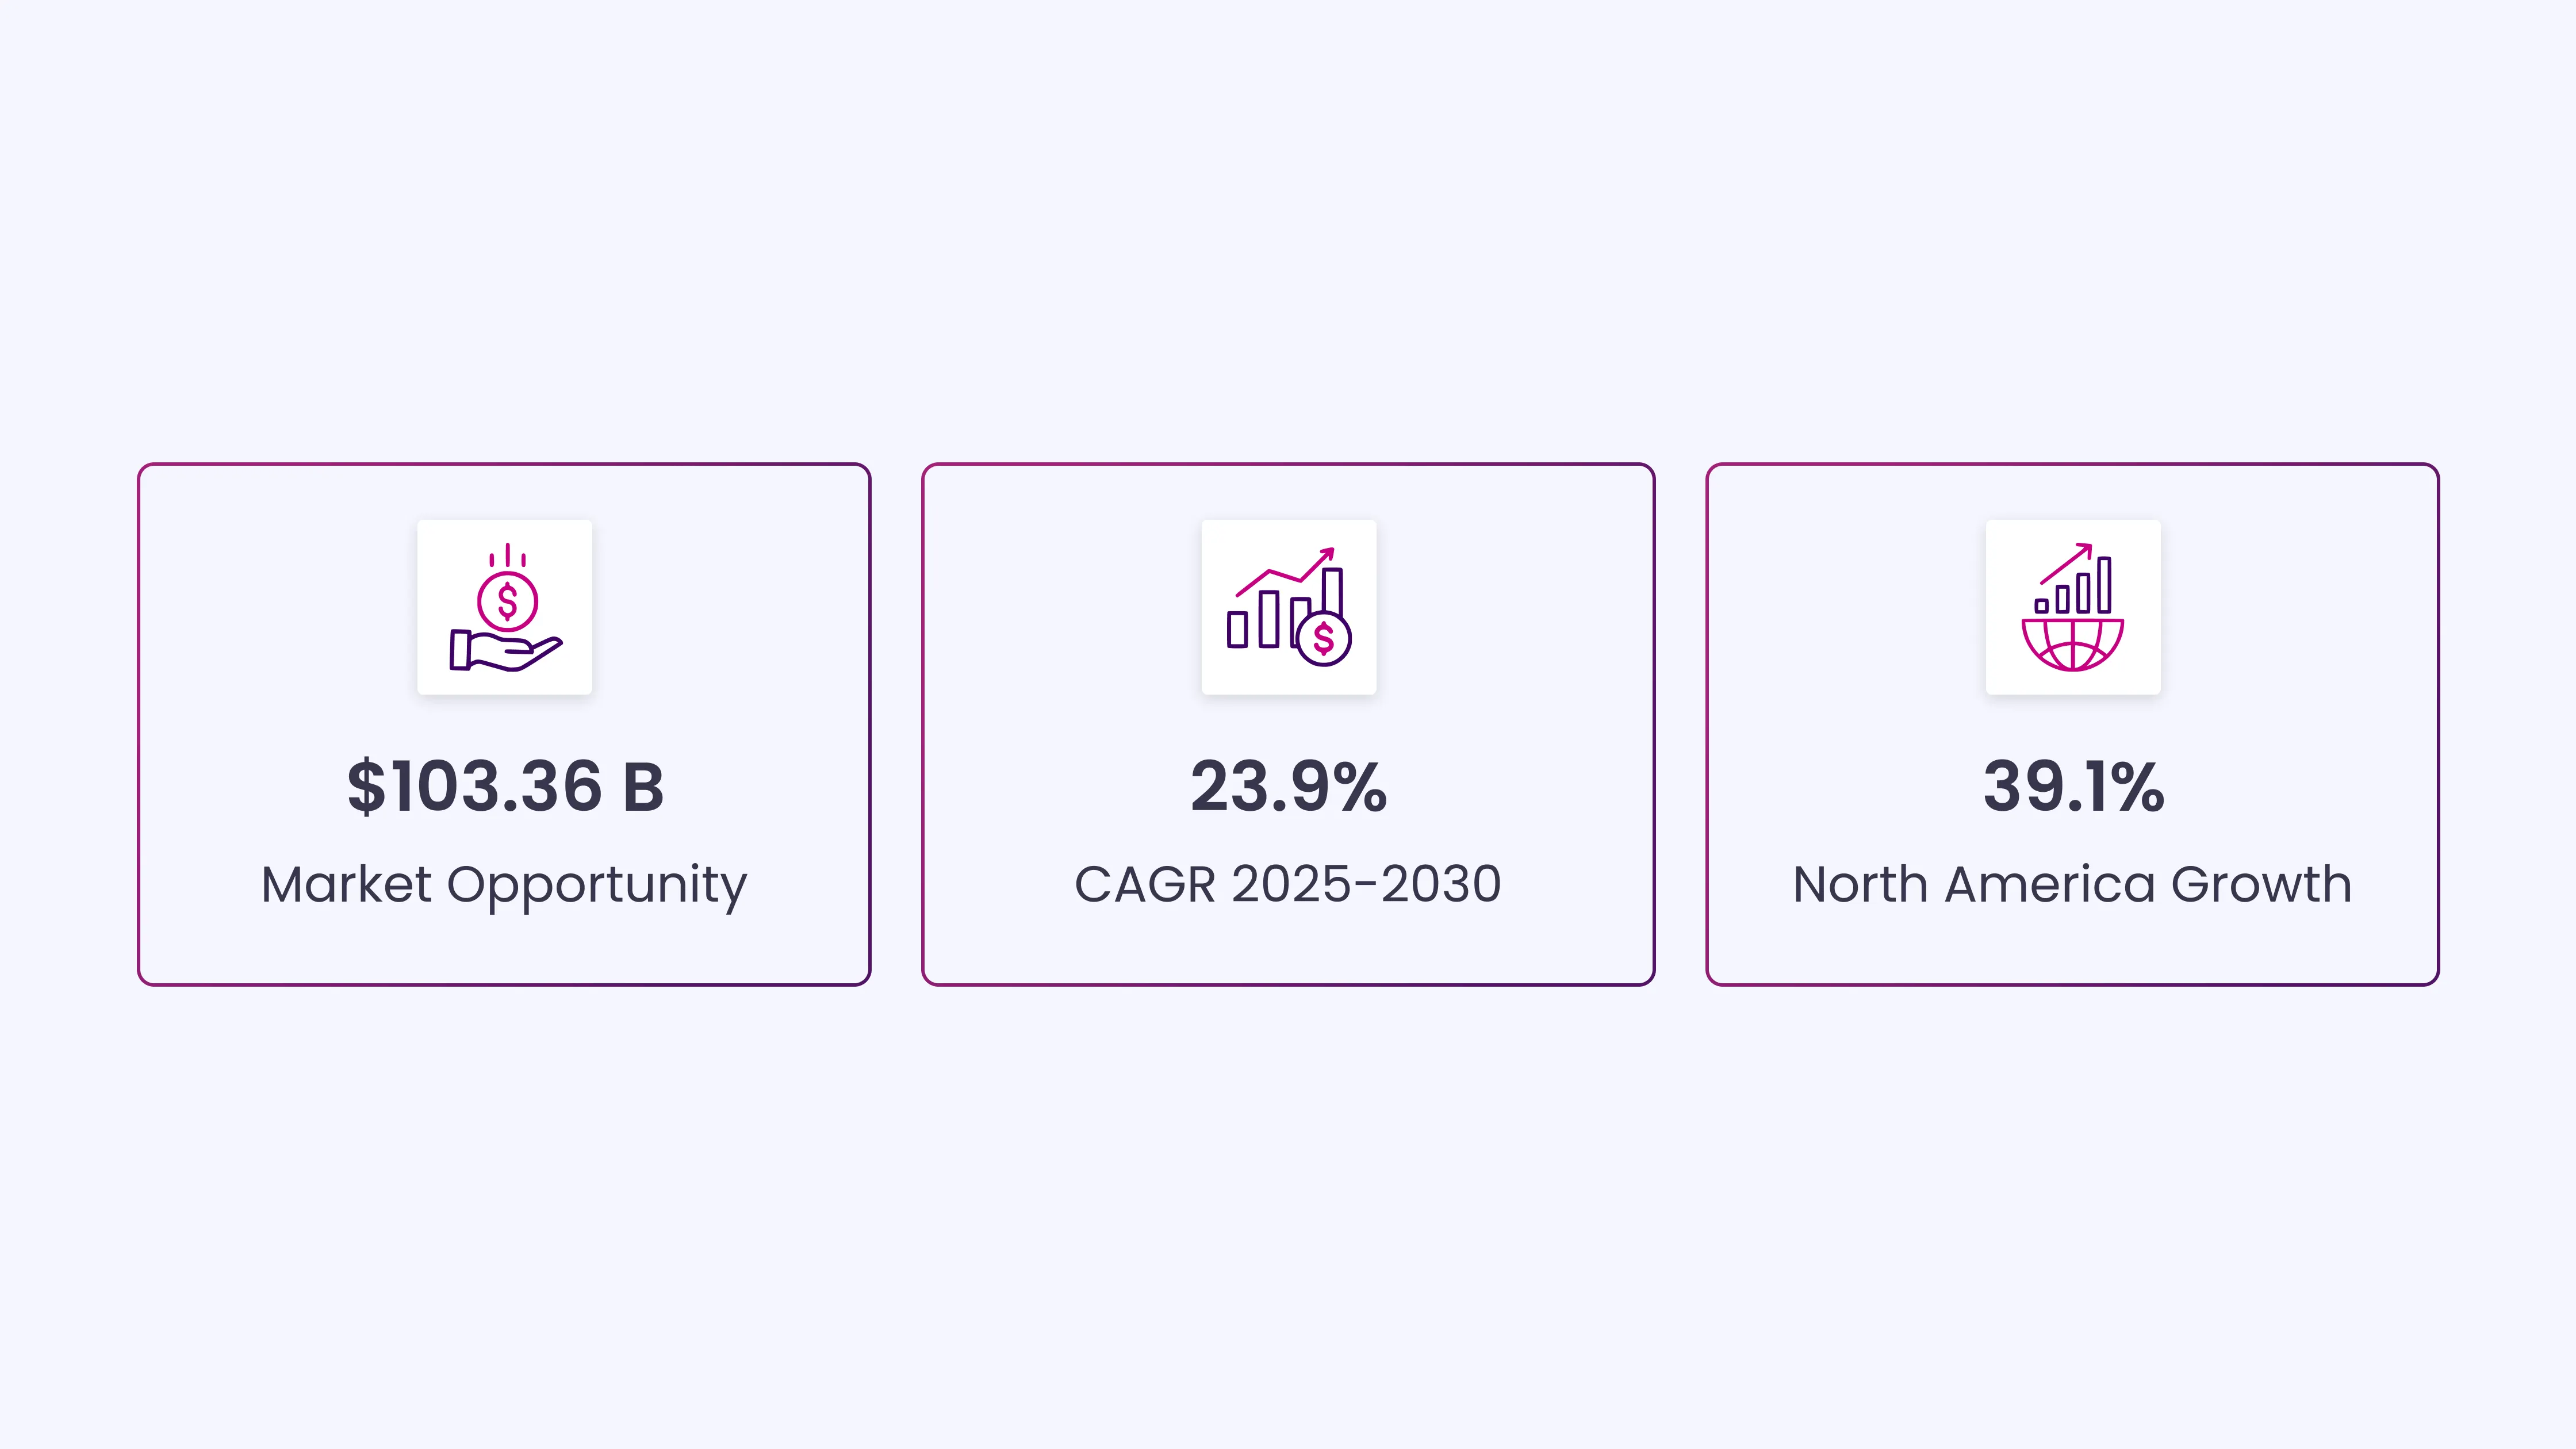Click the North America Growth label
Viewport: 2576px width, 1449px height.
[2073, 884]
